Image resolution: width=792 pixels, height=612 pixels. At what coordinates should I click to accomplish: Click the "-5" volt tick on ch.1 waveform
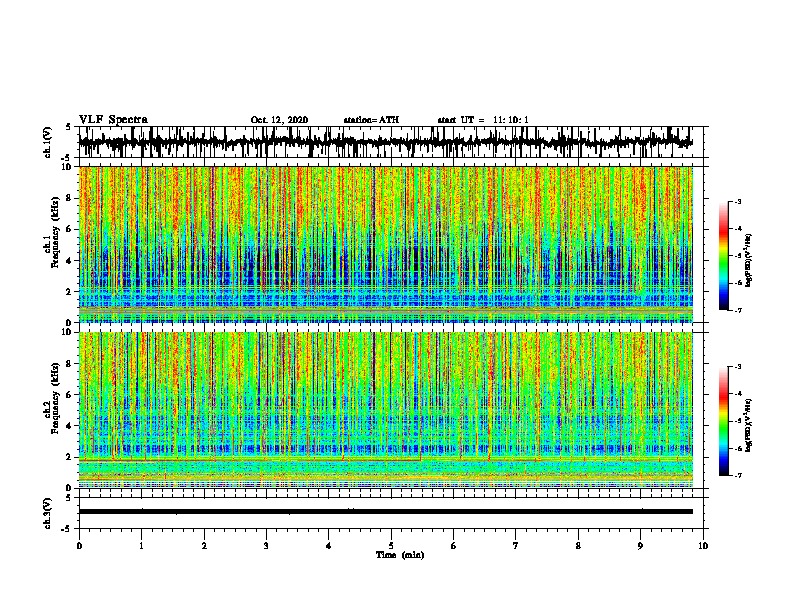[66, 158]
